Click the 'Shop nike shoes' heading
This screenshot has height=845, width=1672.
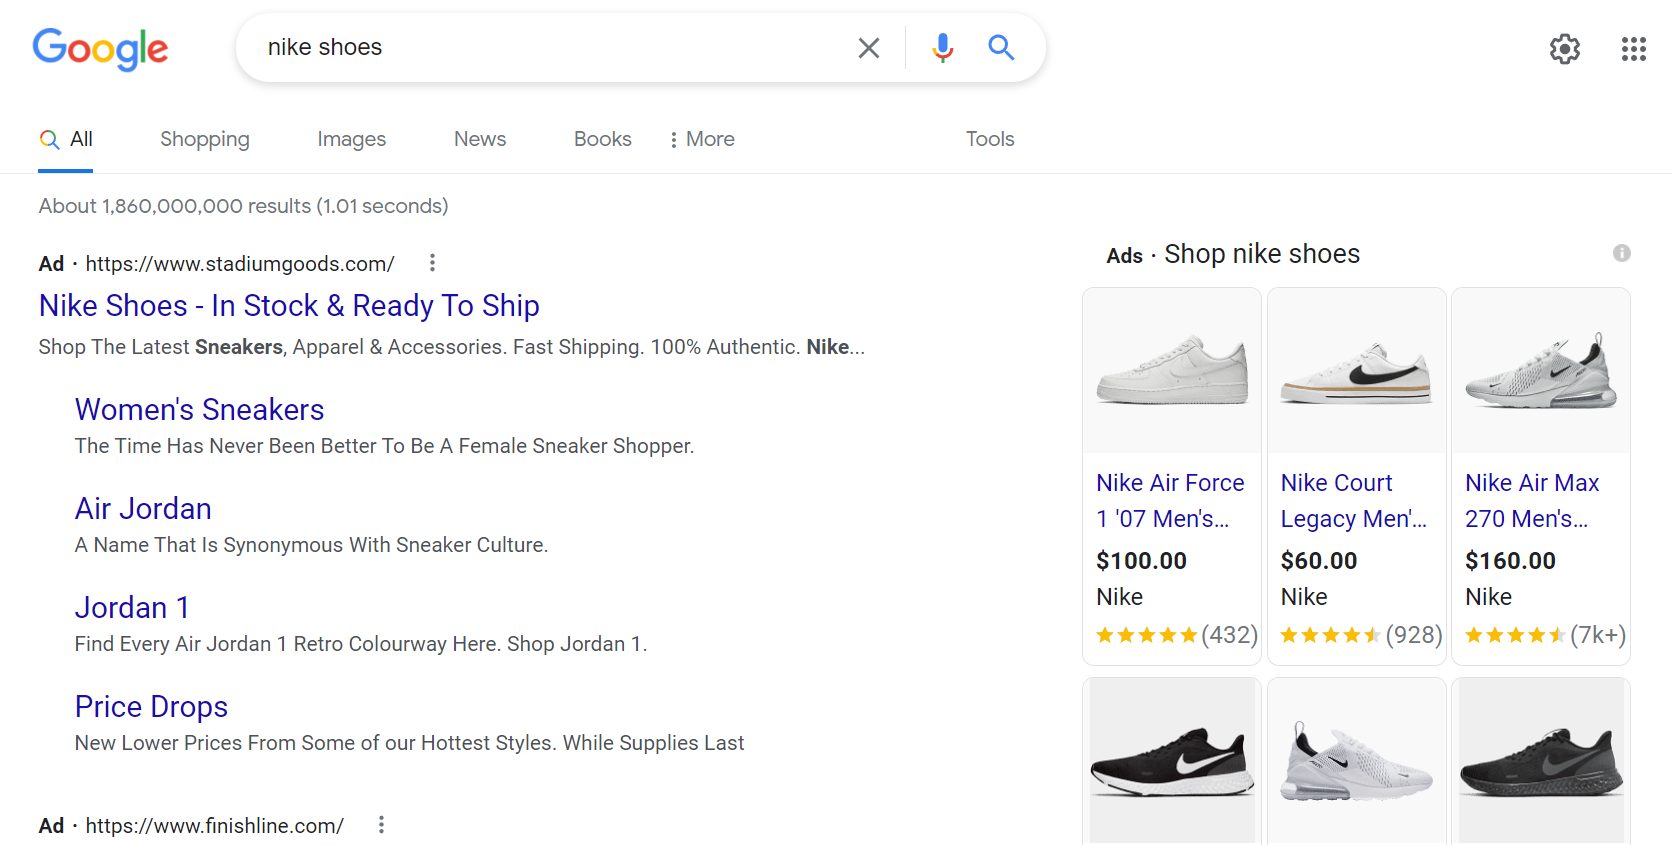(1262, 254)
